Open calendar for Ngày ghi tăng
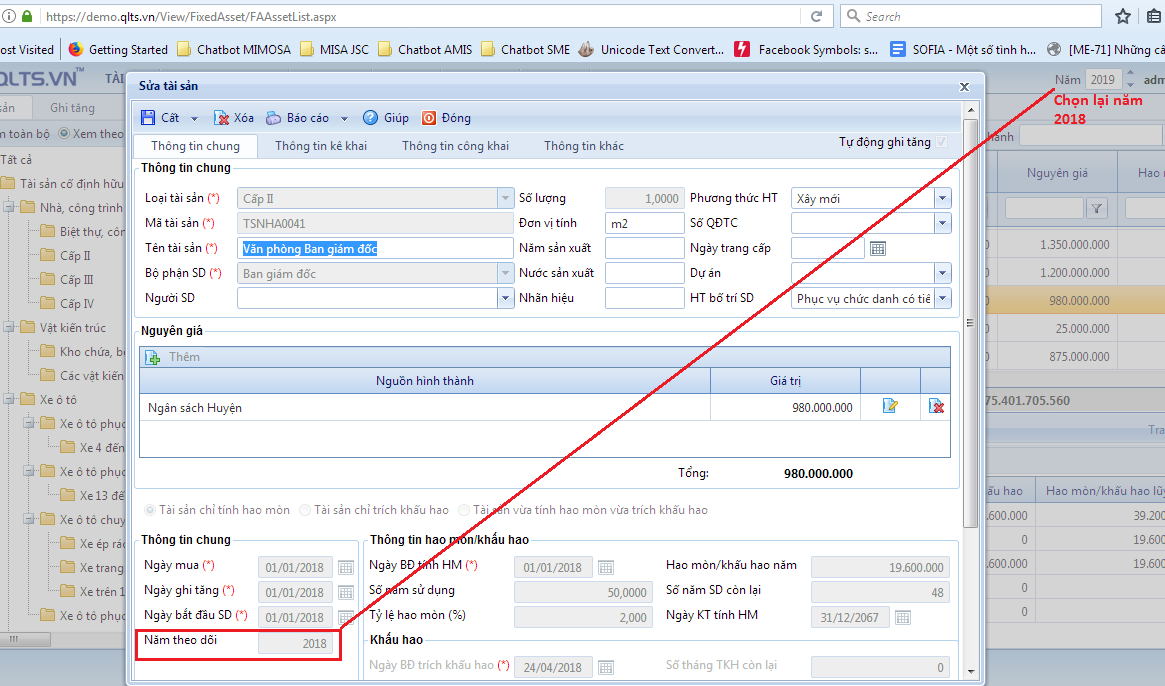The height and width of the screenshot is (686, 1165). [345, 592]
